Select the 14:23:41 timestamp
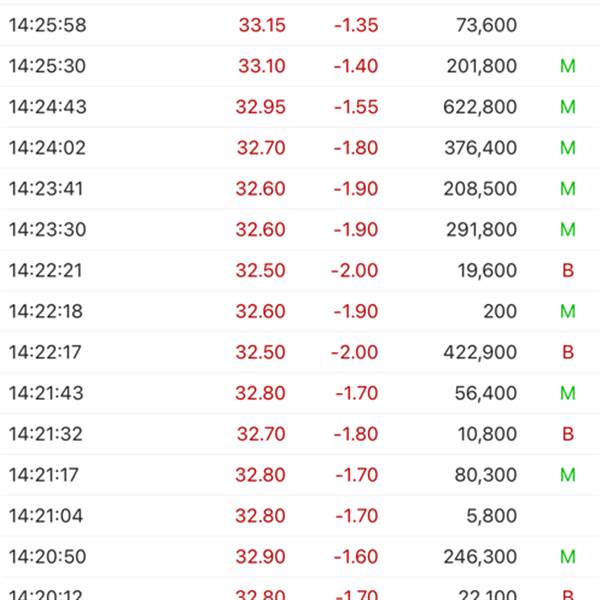600x600 pixels. [x=46, y=189]
